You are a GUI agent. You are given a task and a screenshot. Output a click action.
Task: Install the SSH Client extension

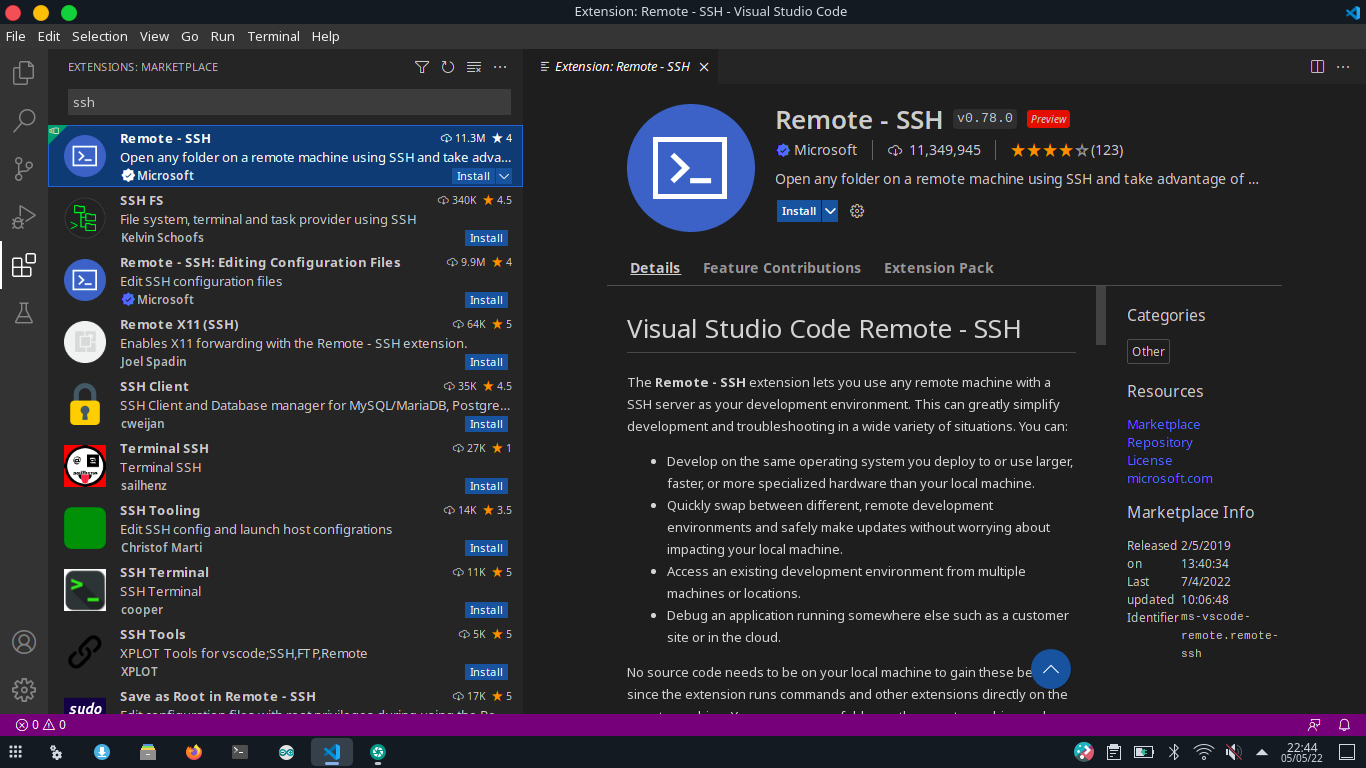(x=486, y=424)
